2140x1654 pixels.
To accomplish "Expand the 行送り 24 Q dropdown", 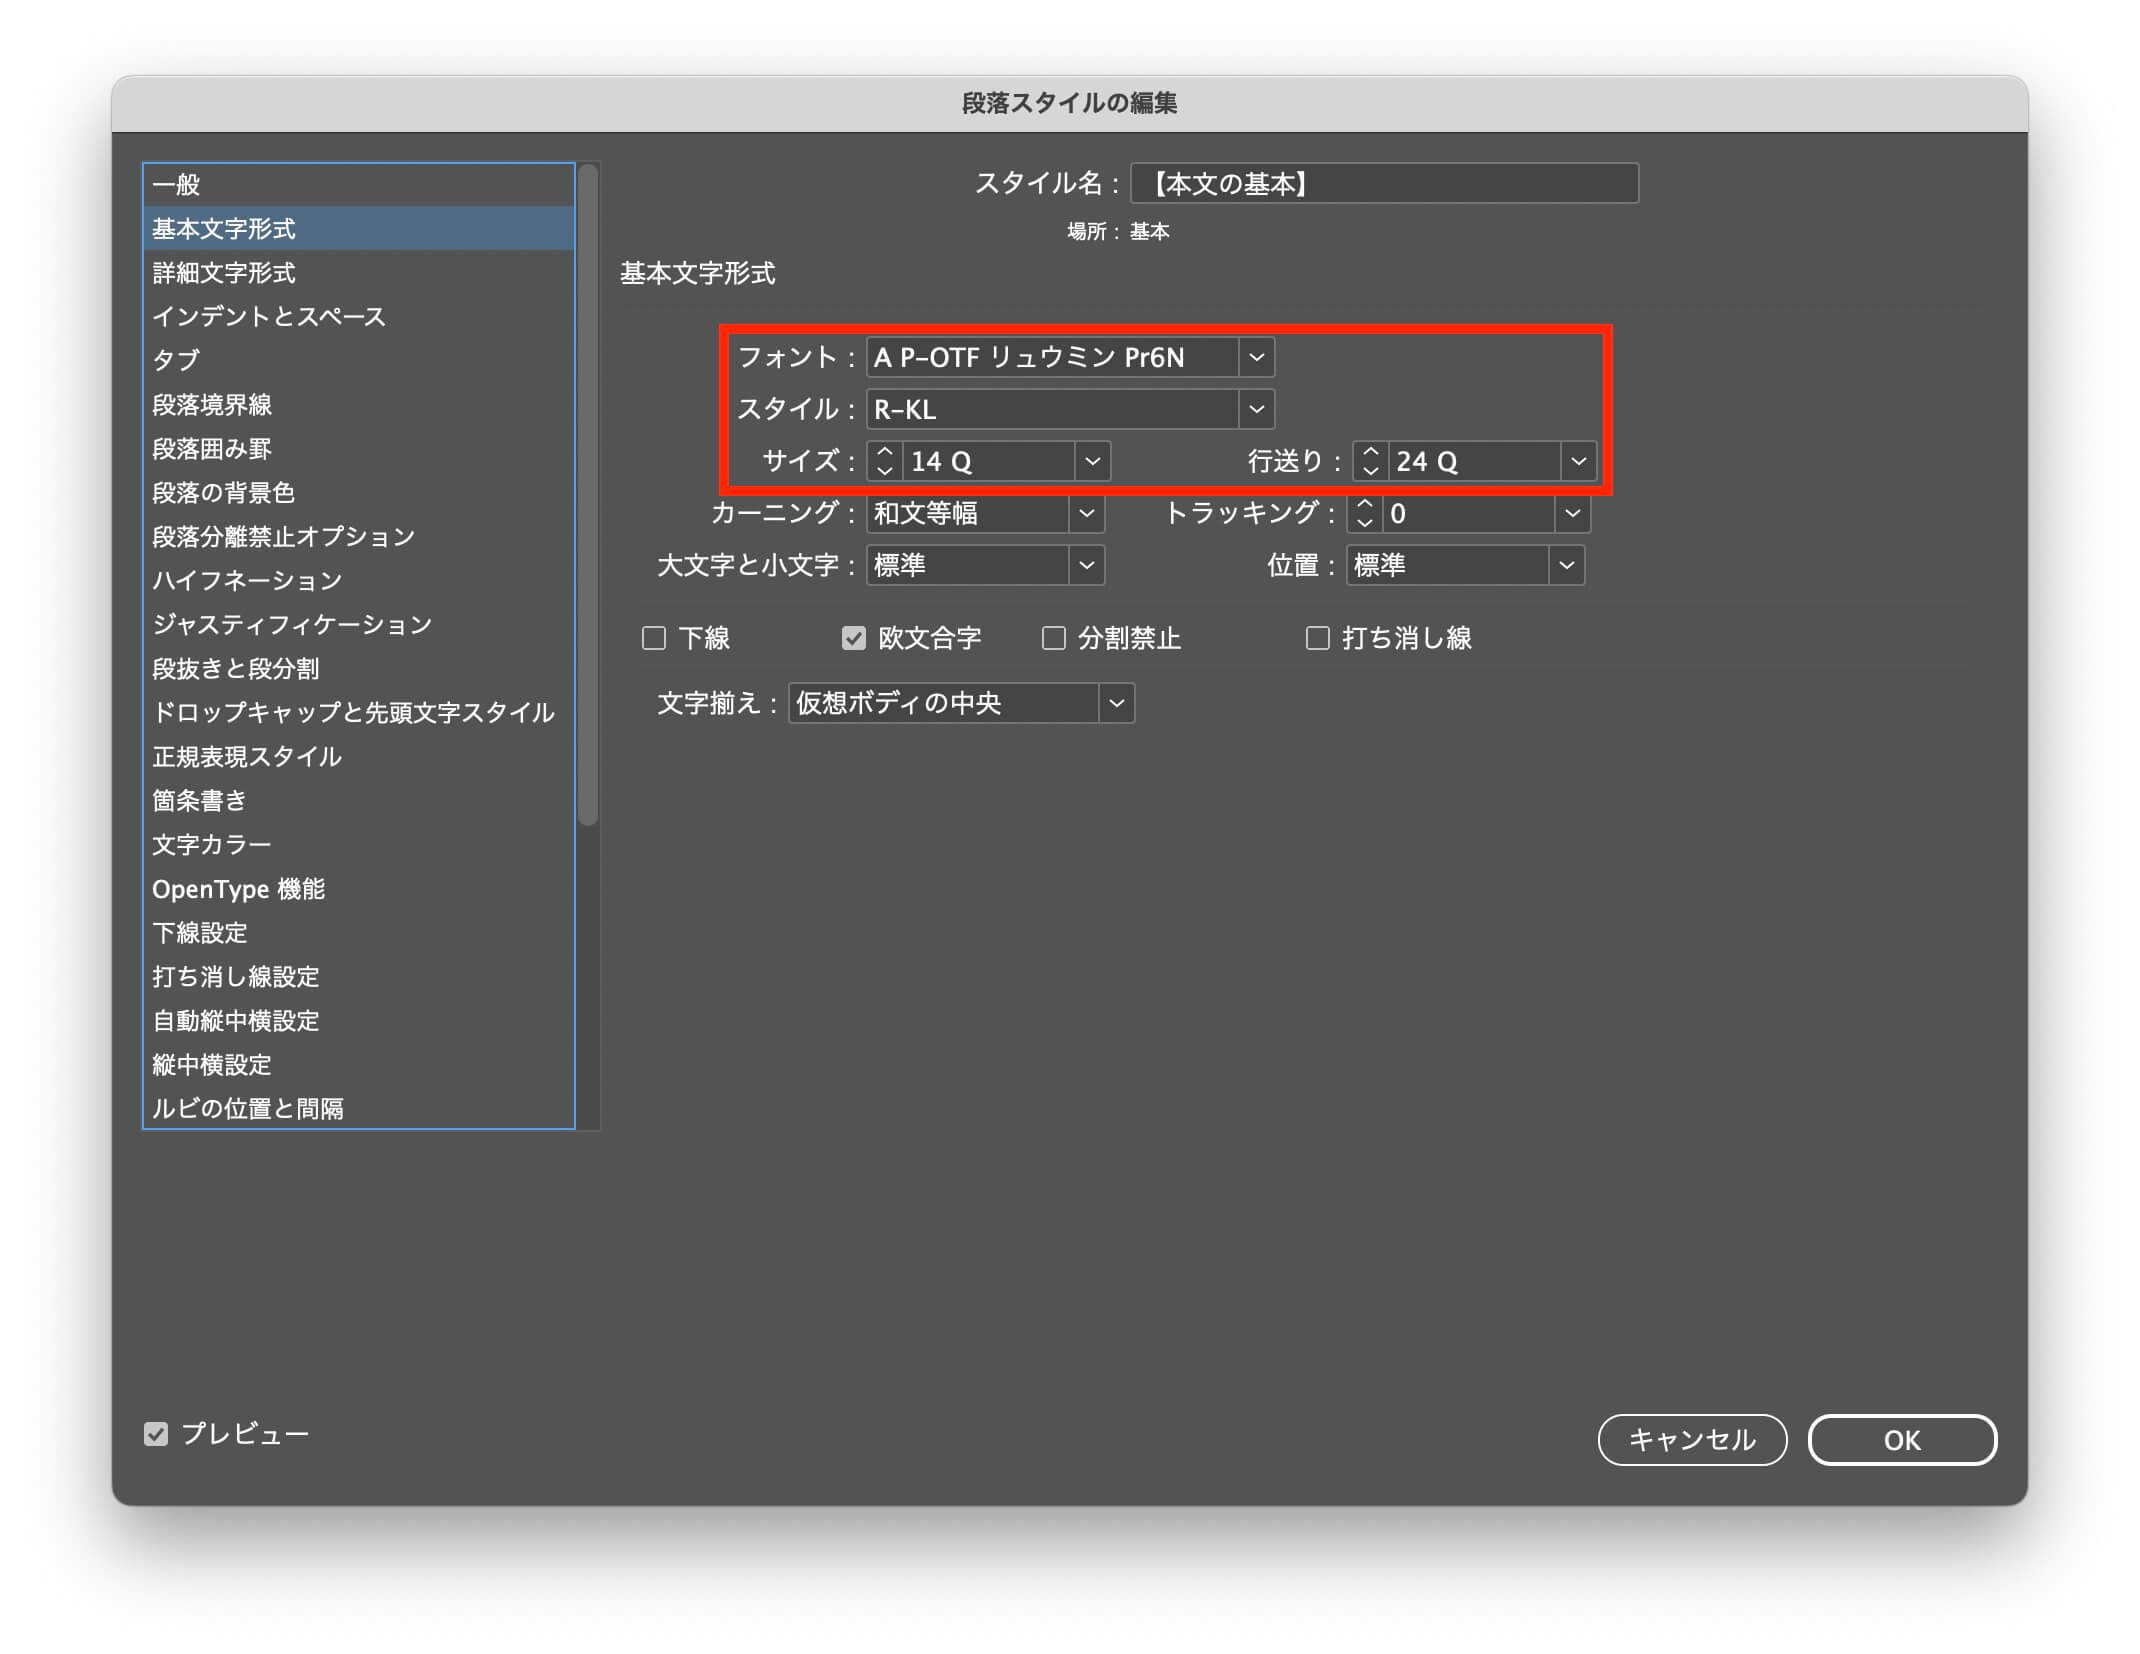I will click(1578, 461).
